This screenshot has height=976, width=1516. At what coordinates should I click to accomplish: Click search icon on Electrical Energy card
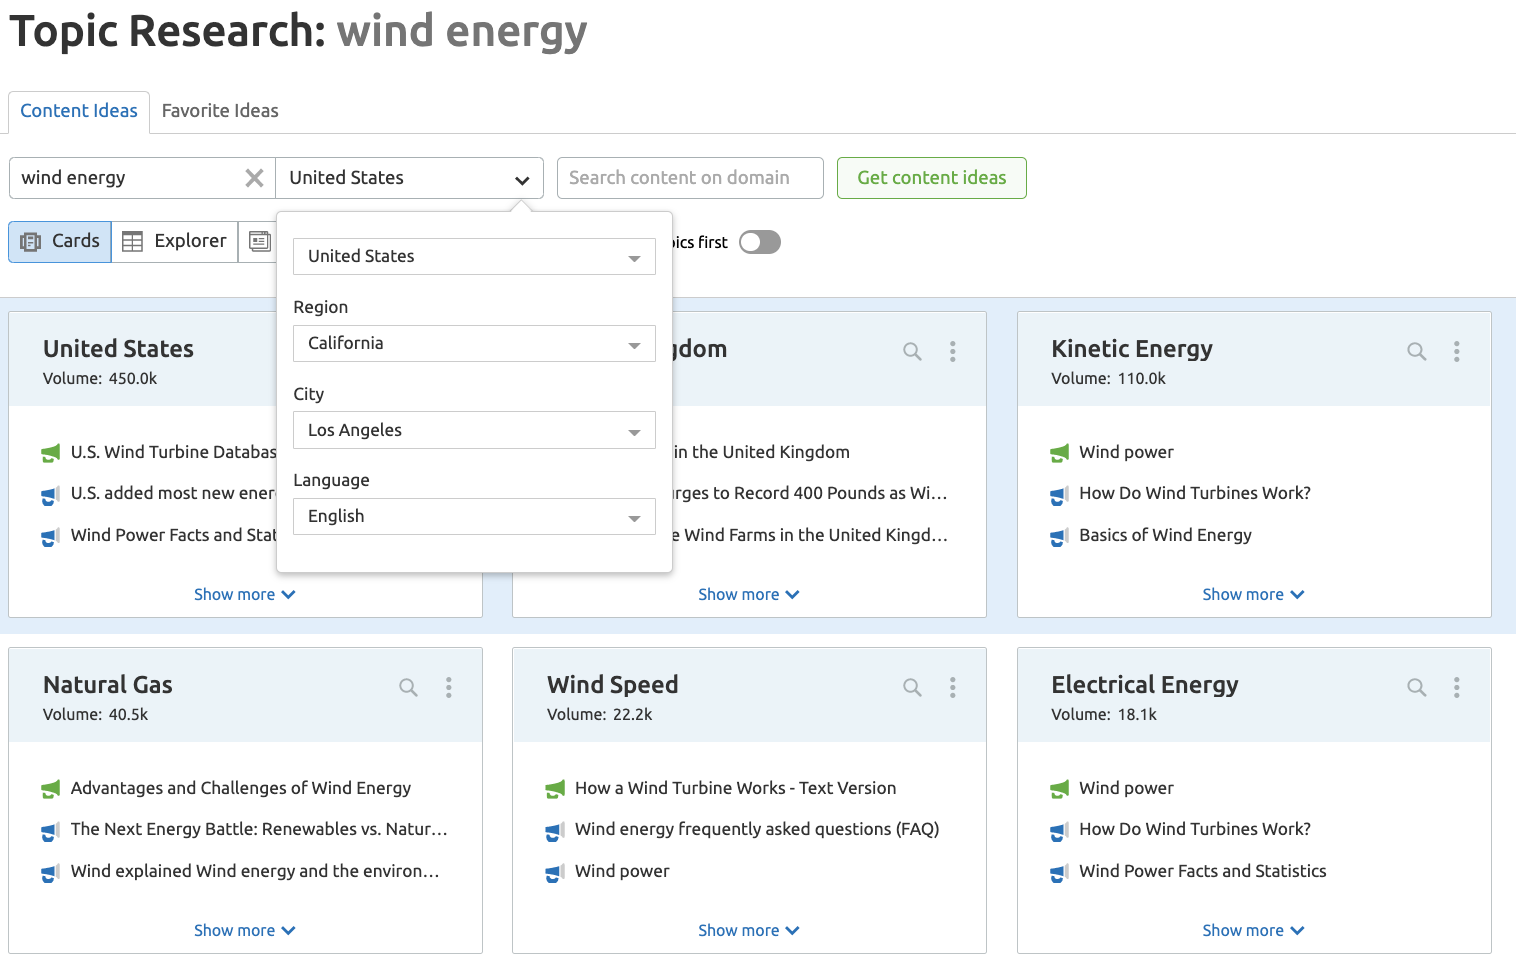coord(1416,687)
